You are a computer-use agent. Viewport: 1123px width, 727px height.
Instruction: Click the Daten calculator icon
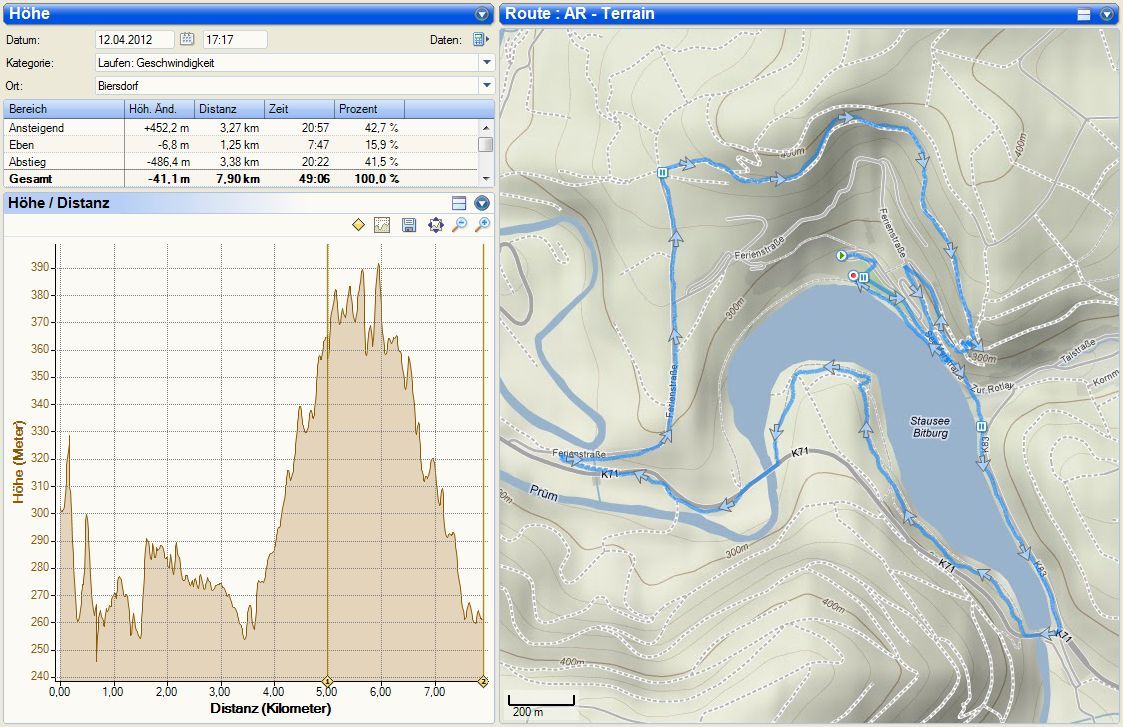480,40
